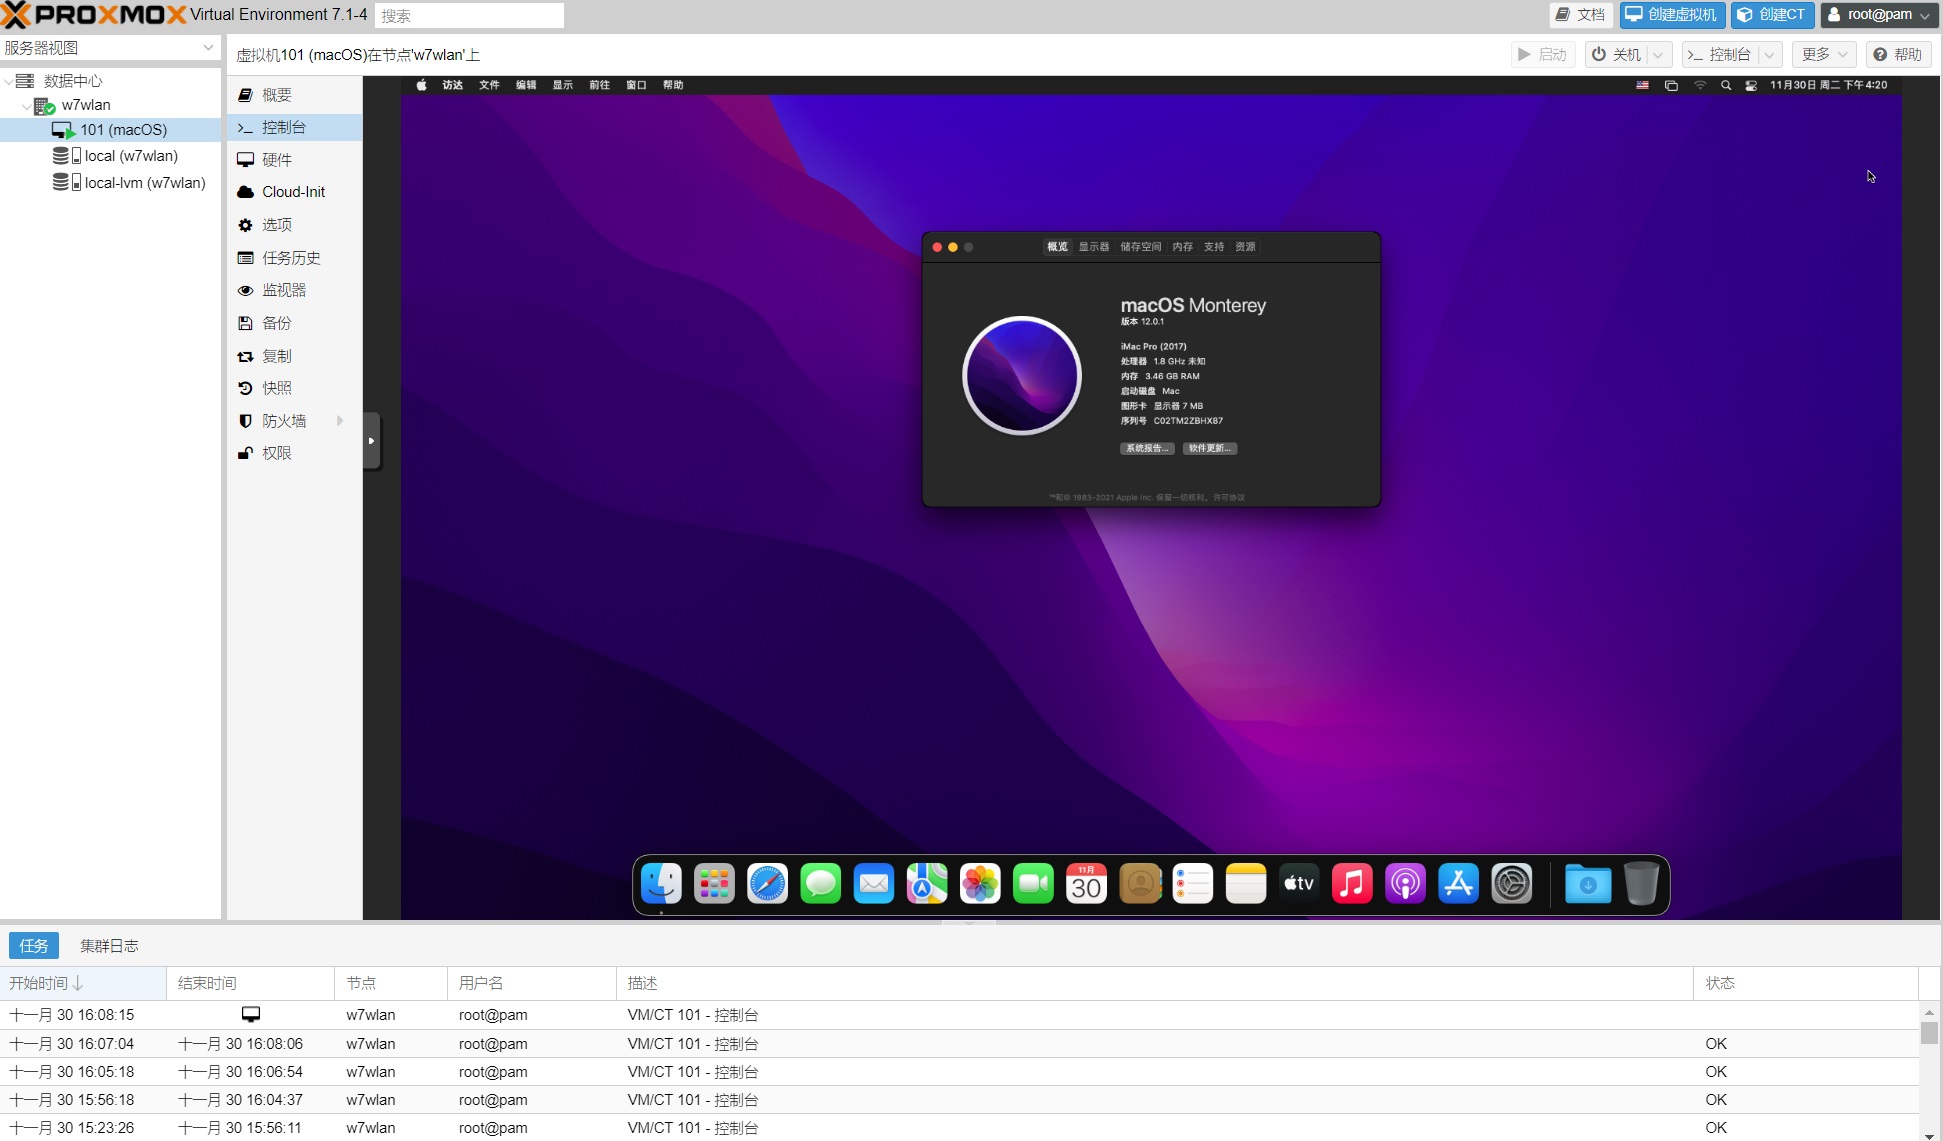
Task: Open the Documentation button
Action: pyautogui.click(x=1580, y=14)
